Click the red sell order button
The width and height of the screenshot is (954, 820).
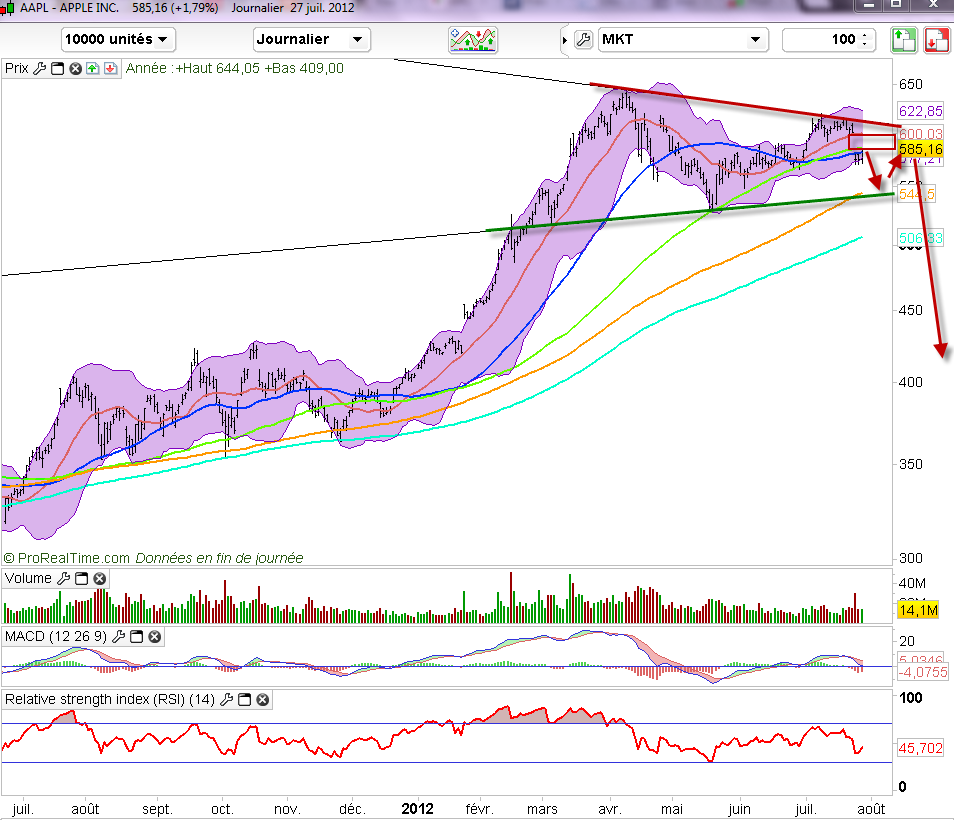937,40
